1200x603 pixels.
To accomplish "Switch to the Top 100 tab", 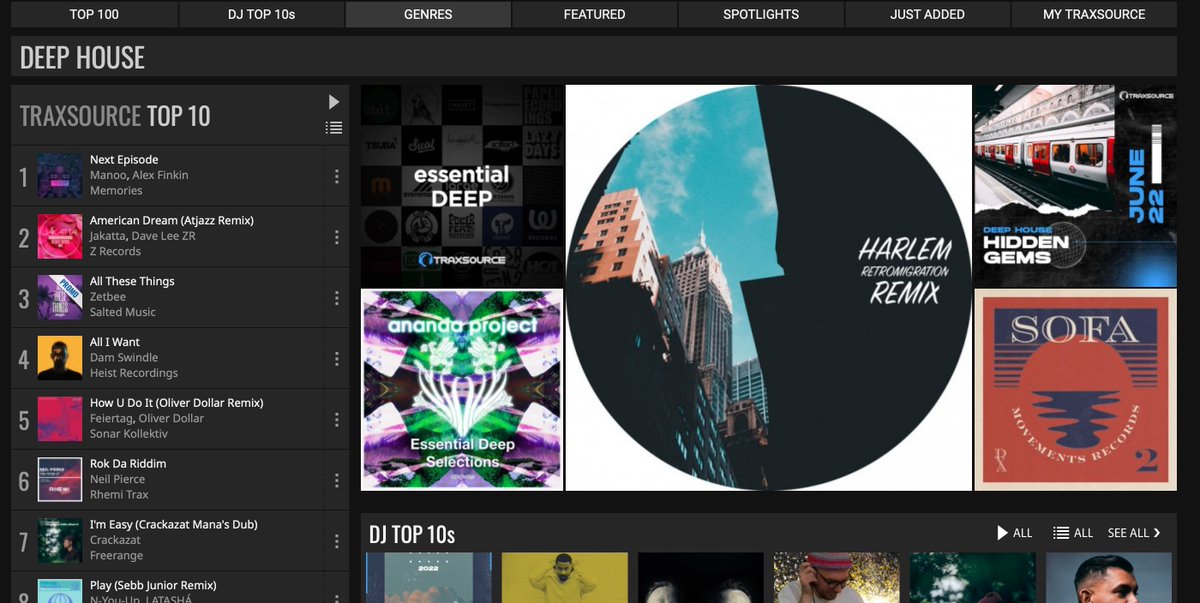I will click(93, 14).
